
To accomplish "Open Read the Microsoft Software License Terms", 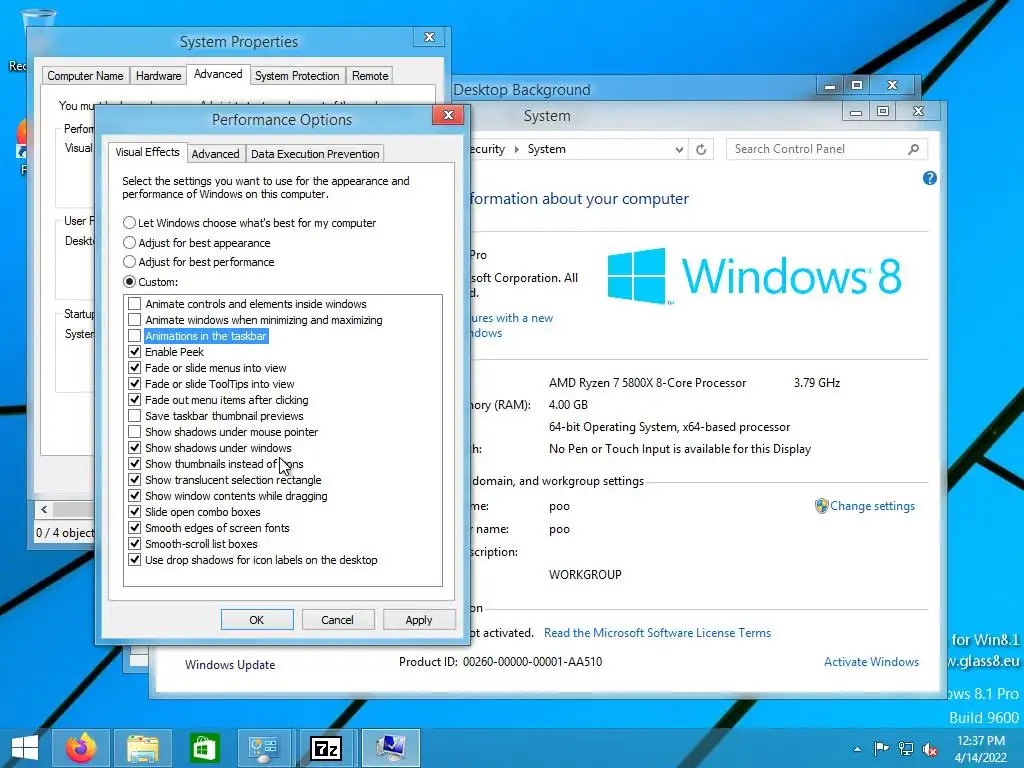I will (x=657, y=633).
